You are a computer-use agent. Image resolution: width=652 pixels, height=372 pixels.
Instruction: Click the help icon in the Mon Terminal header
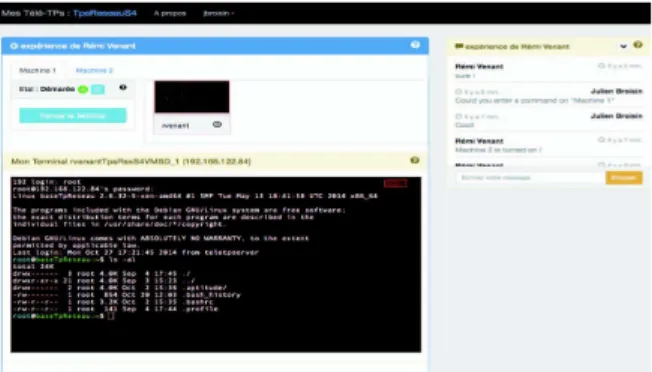(x=415, y=160)
